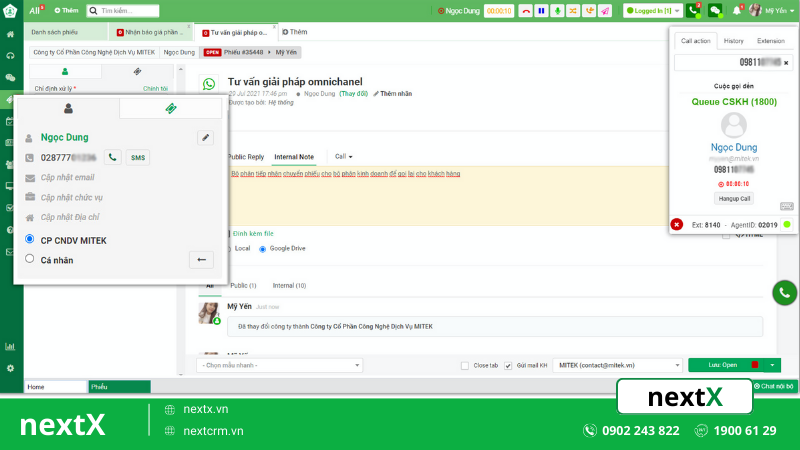Open the notifications bell
This screenshot has width=800, height=450.
click(x=737, y=11)
